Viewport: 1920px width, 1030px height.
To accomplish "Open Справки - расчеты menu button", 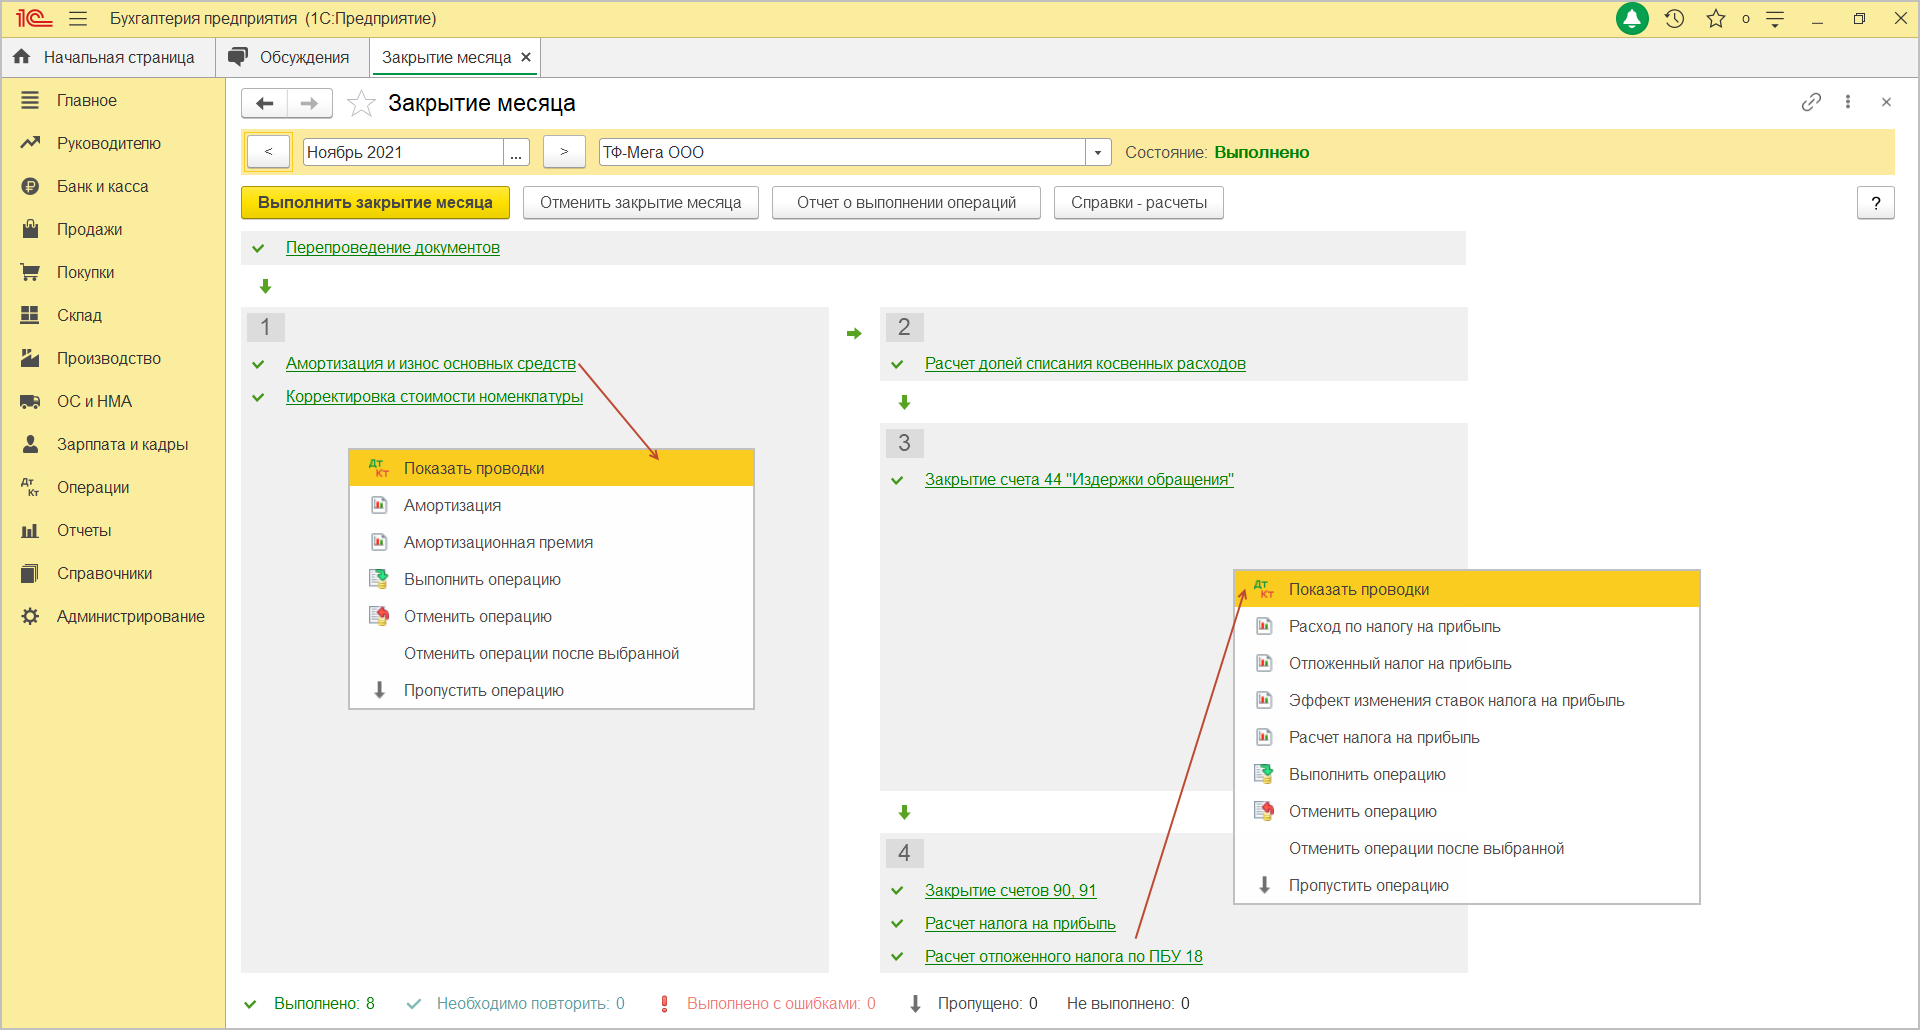I will click(1139, 202).
